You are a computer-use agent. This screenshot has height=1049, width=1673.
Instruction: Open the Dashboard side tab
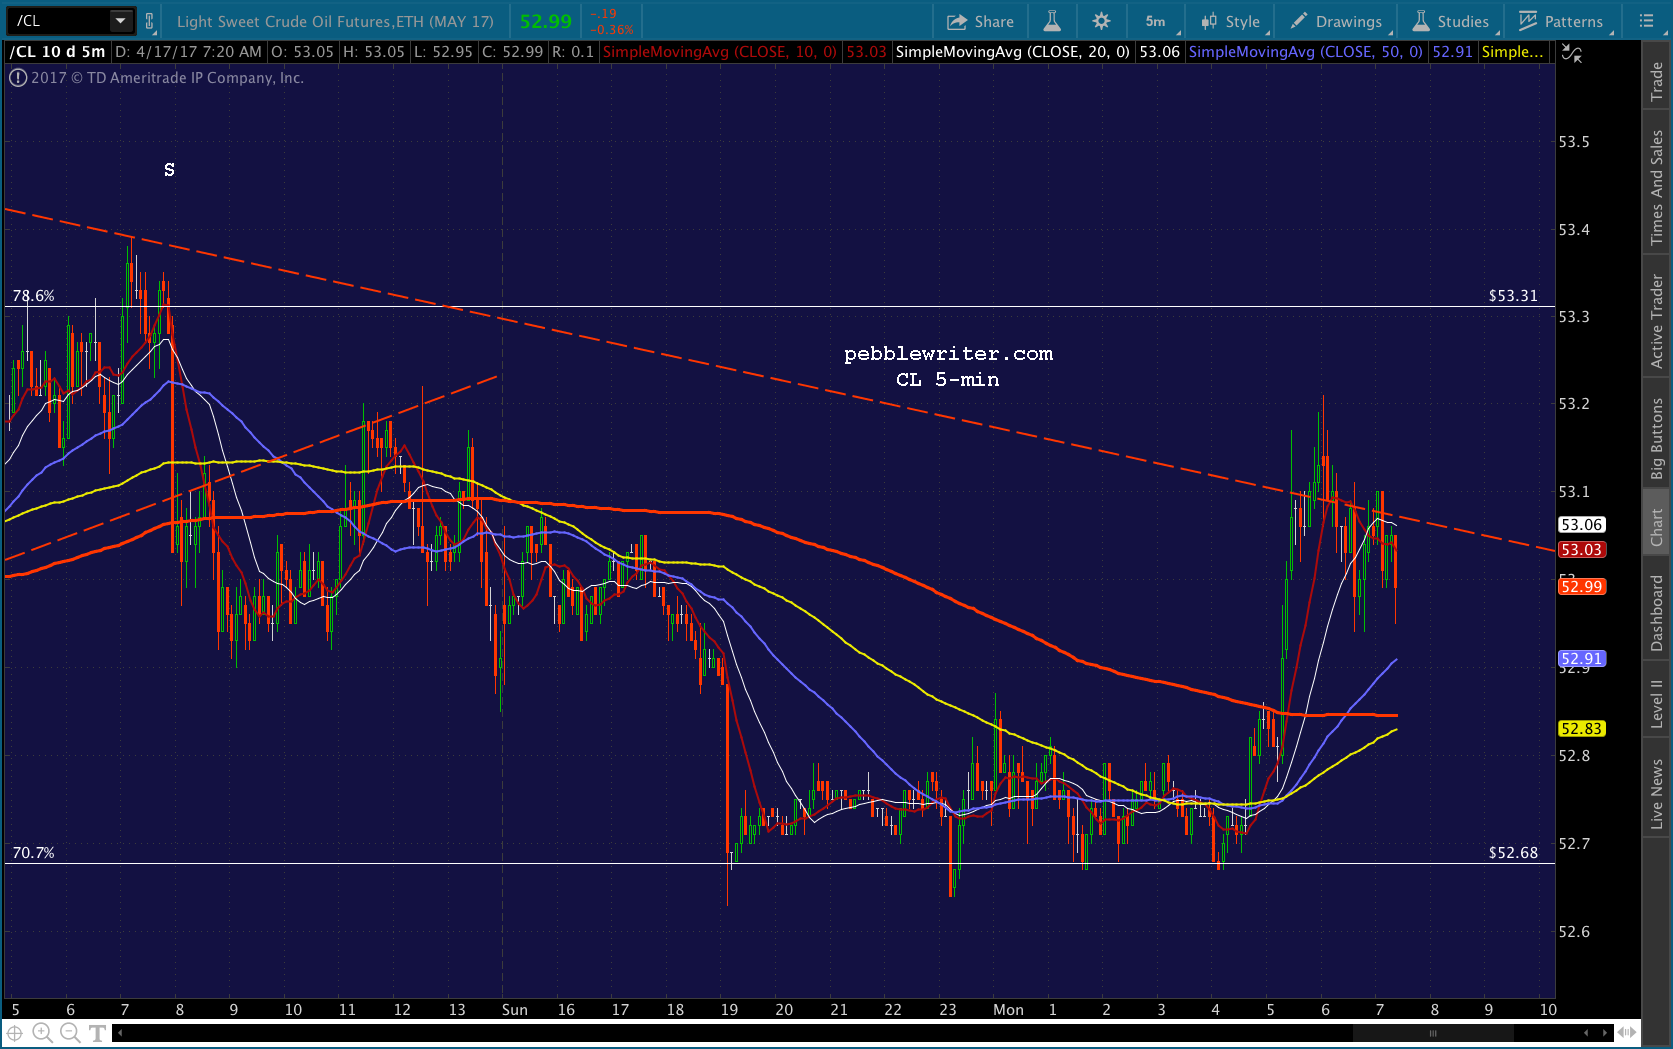1657,612
